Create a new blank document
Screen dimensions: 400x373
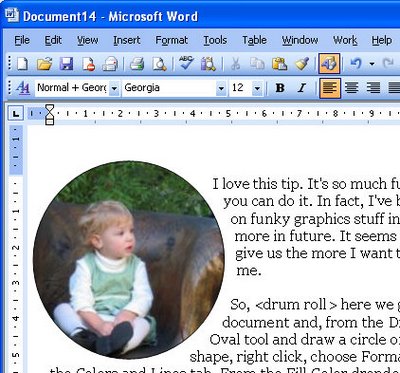click(x=22, y=63)
